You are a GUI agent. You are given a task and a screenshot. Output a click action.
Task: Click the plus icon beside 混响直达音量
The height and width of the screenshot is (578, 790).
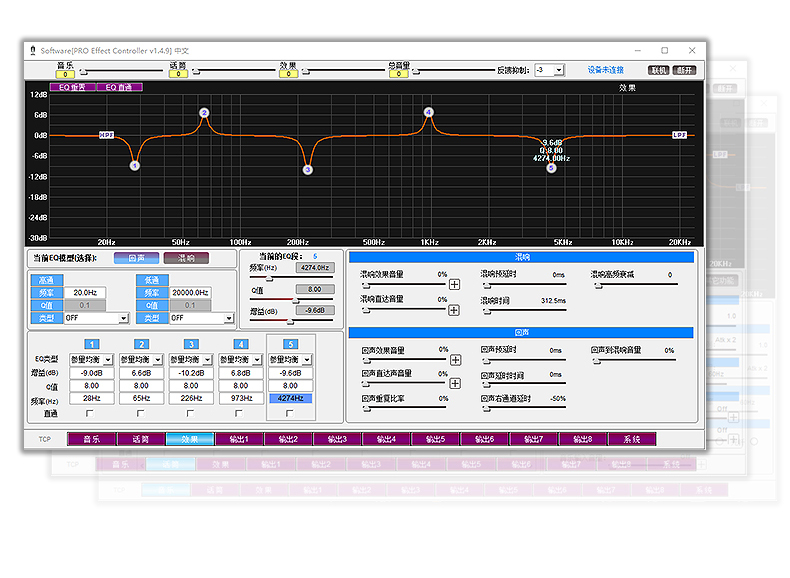(x=454, y=310)
